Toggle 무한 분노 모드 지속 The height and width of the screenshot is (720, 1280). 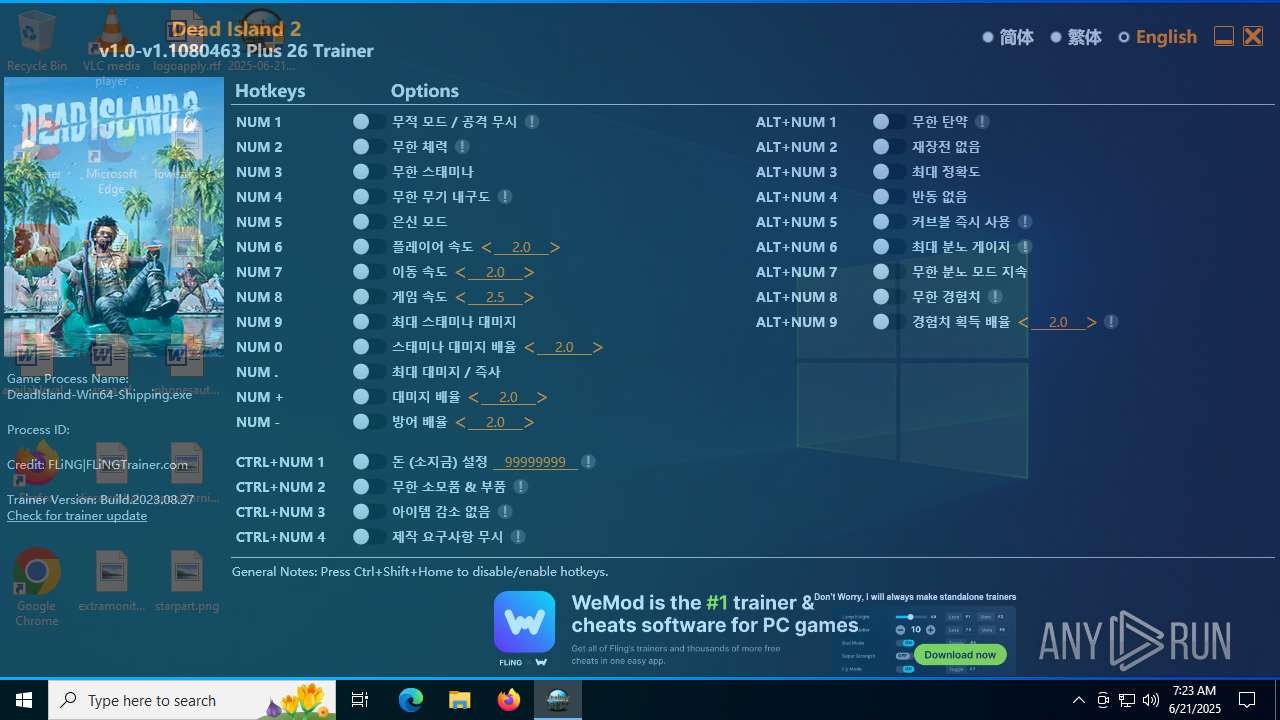888,272
